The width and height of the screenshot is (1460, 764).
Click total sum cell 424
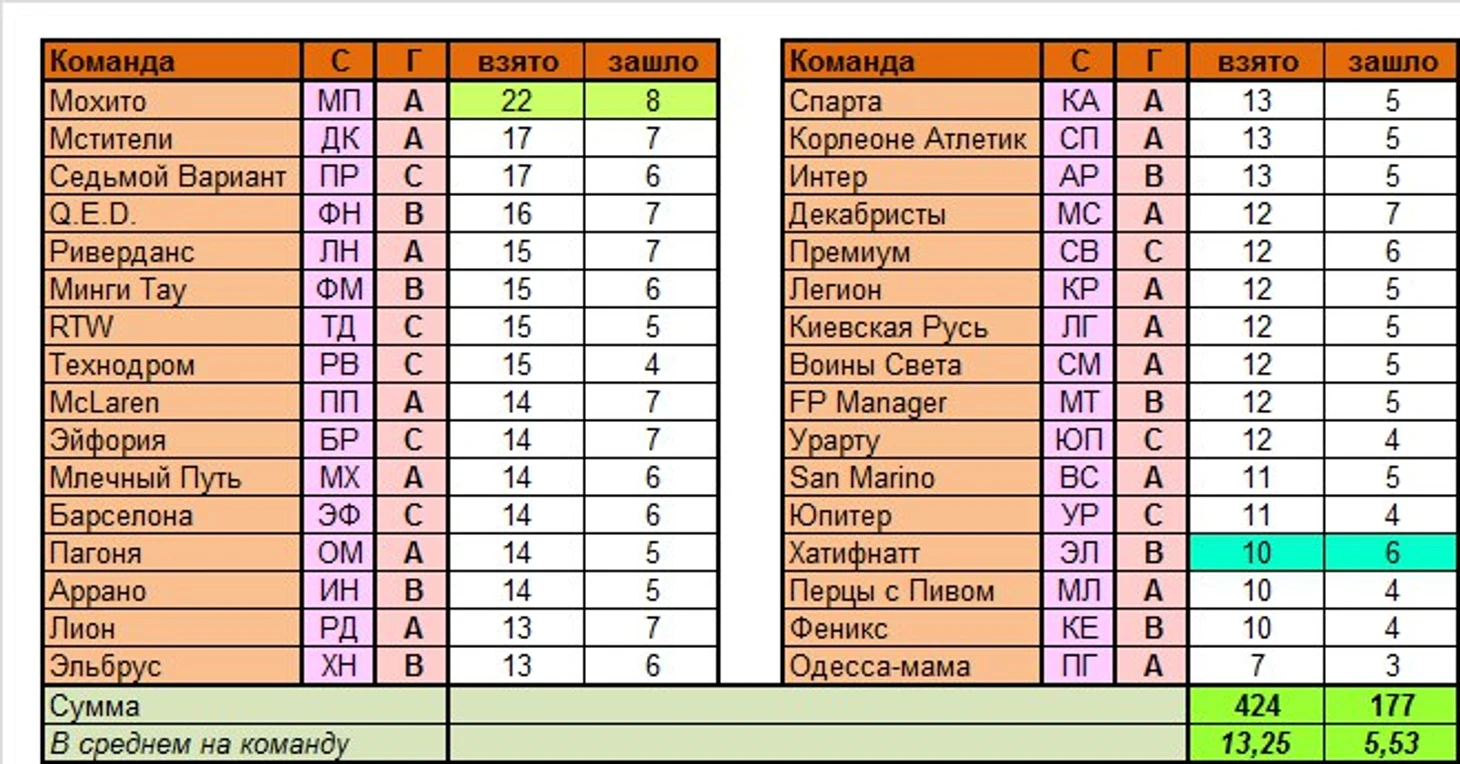pyautogui.click(x=1256, y=706)
